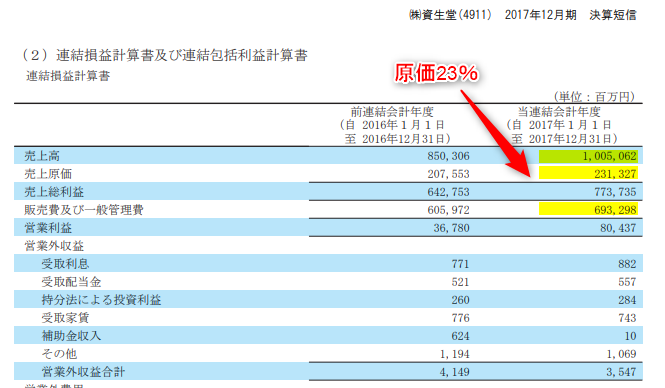
Task: Click the column header 前連結会計年度
Action: click(x=392, y=112)
